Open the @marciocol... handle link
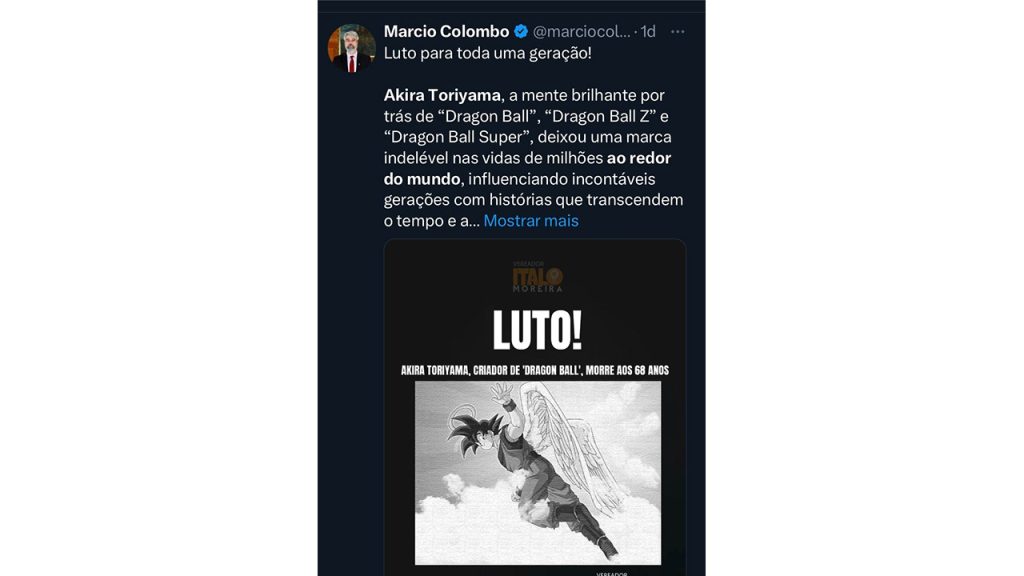The width and height of the screenshot is (1024, 576). [581, 31]
